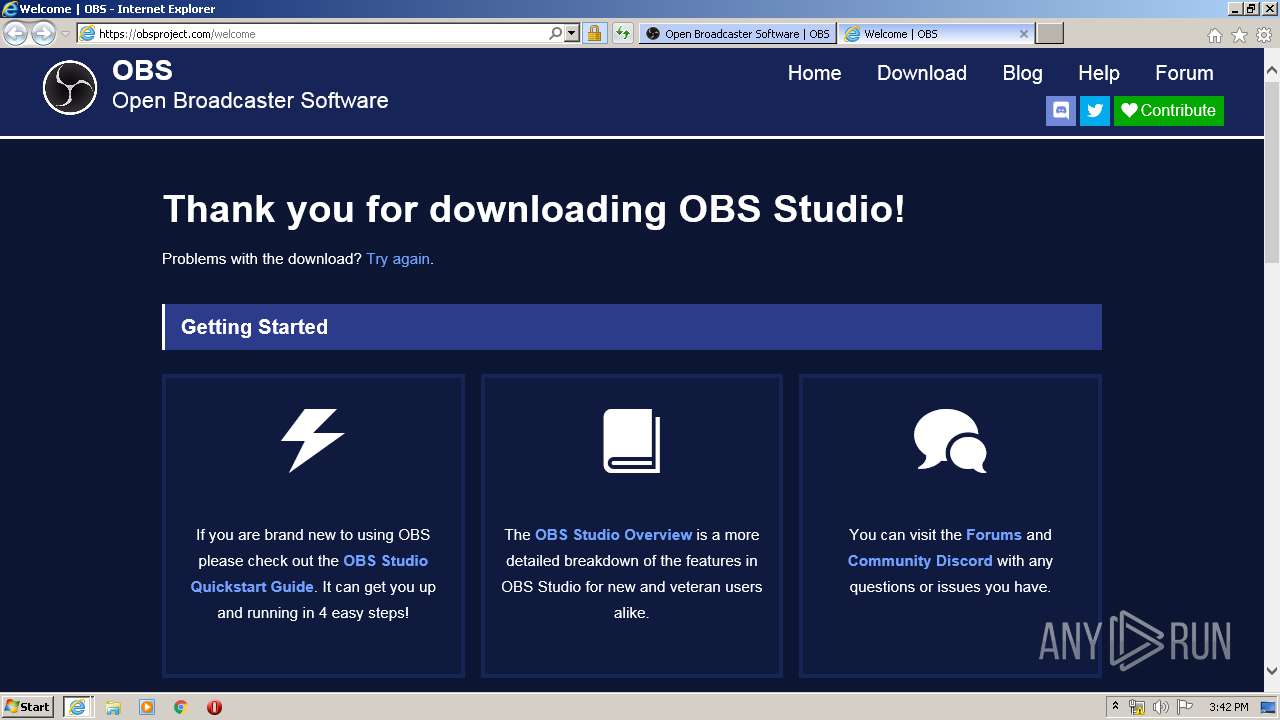Go forward with the browser Forward arrow
1280x720 pixels.
coord(43,34)
